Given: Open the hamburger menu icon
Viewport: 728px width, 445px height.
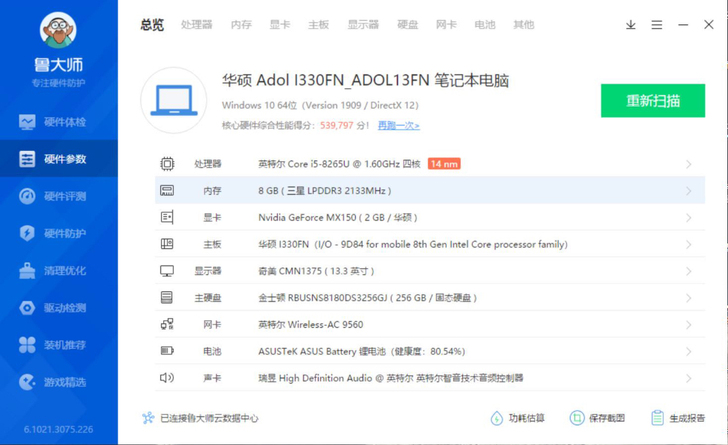Looking at the screenshot, I should [656, 25].
